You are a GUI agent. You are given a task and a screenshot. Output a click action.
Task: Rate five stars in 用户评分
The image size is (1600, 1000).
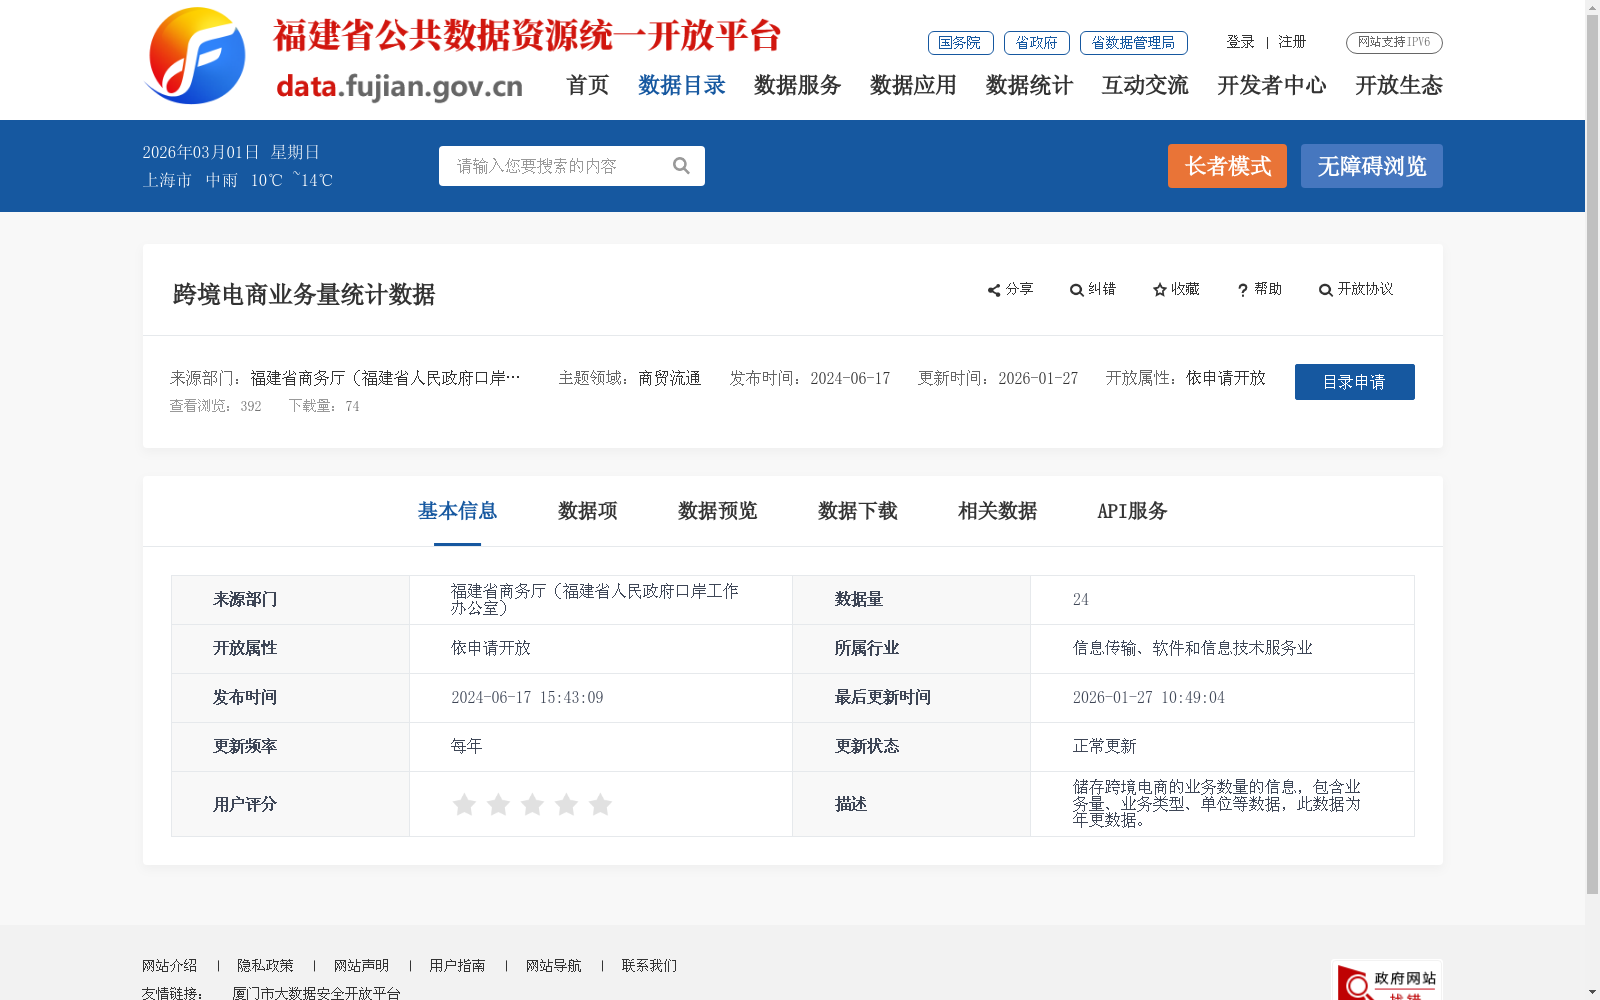[600, 804]
